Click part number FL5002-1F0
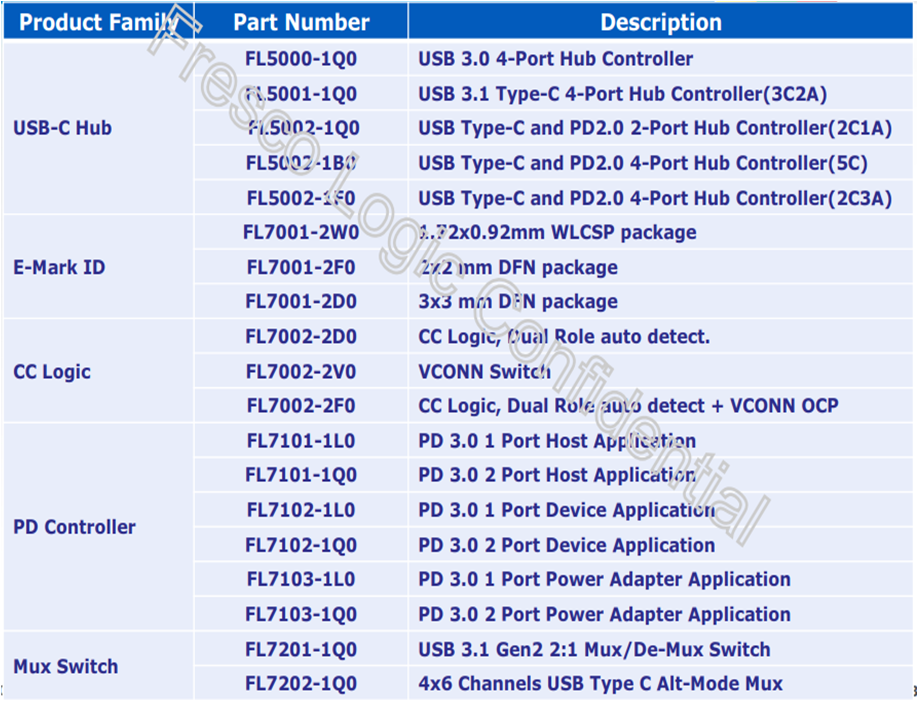Image resolution: width=918 pixels, height=701 pixels. [x=301, y=198]
